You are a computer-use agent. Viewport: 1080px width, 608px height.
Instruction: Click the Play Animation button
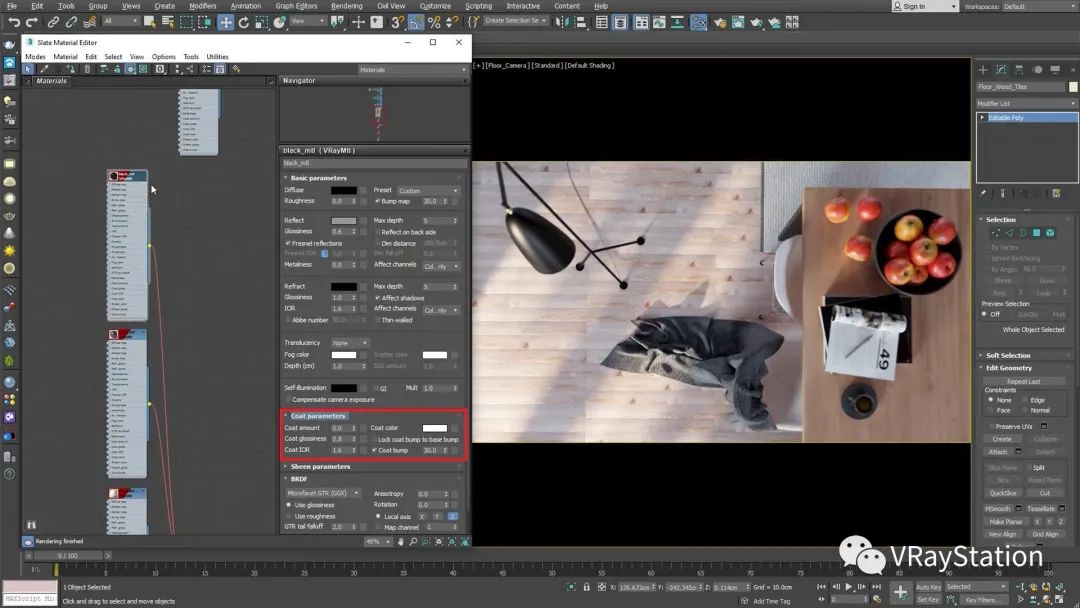[x=849, y=587]
